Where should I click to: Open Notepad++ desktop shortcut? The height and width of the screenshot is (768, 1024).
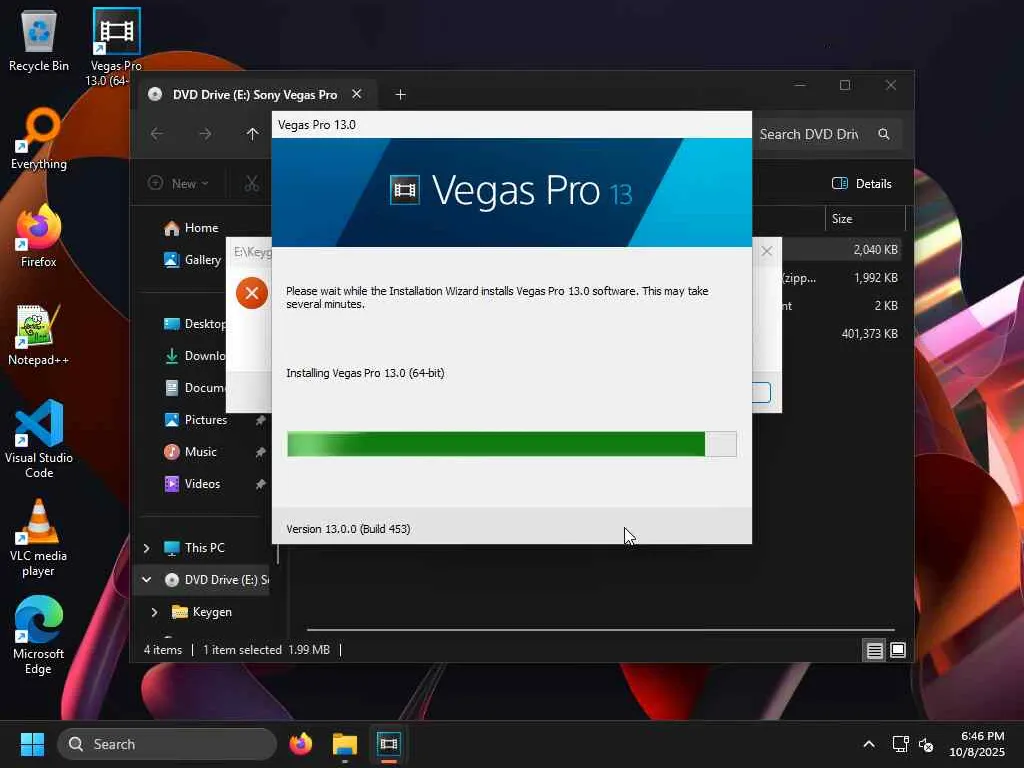coord(39,334)
